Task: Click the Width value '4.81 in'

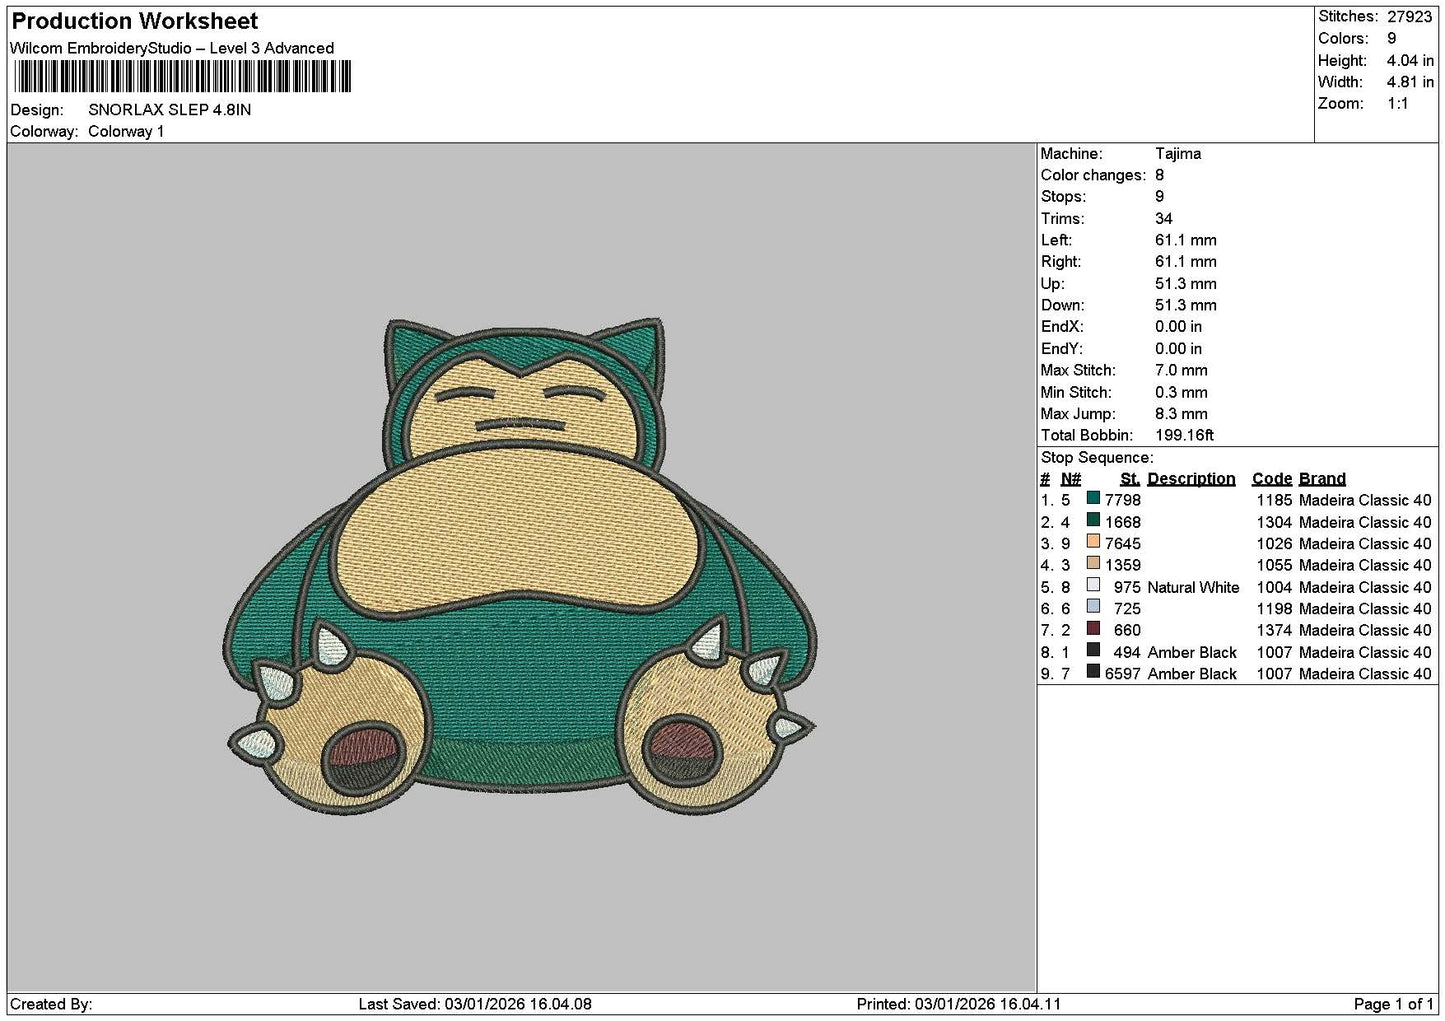Action: tap(1410, 82)
